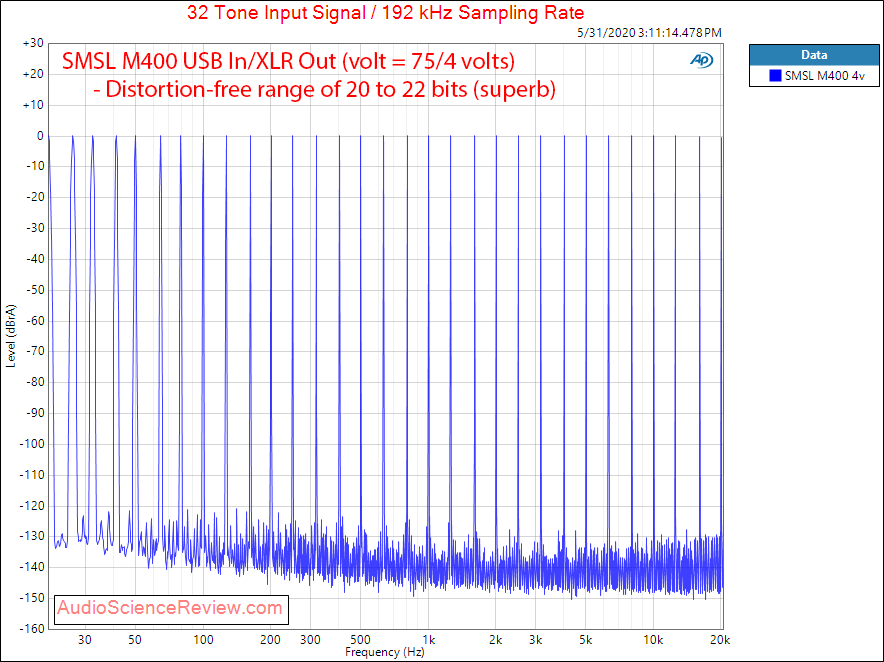Click the "-90" level axis tick label
Image resolution: width=884 pixels, height=662 pixels.
35,413
